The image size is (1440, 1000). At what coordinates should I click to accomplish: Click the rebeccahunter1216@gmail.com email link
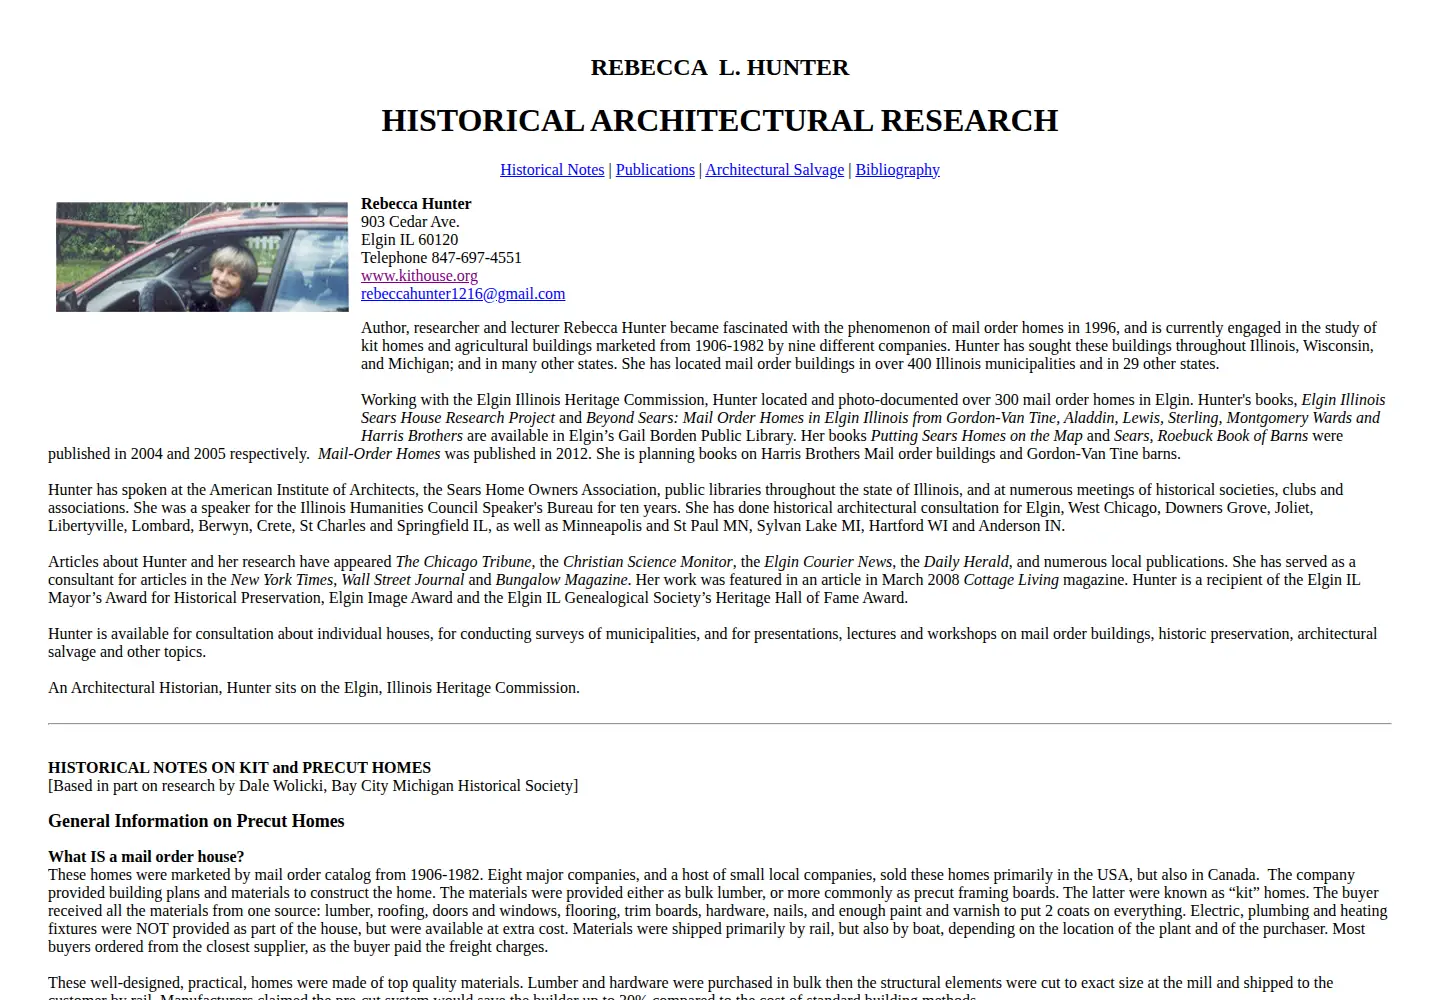[x=463, y=294]
